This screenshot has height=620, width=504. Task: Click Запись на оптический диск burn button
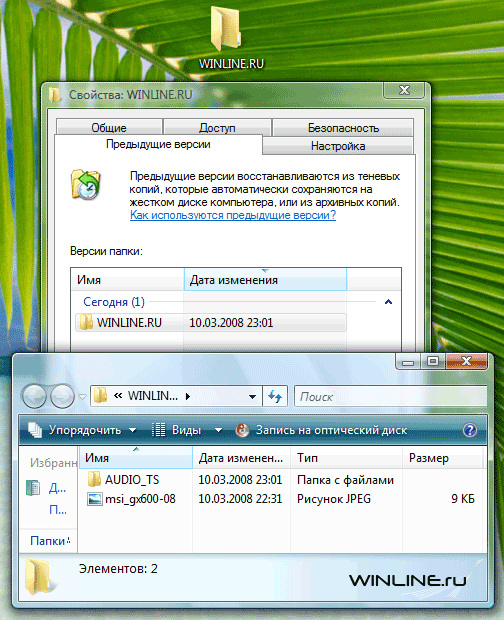[x=321, y=430]
